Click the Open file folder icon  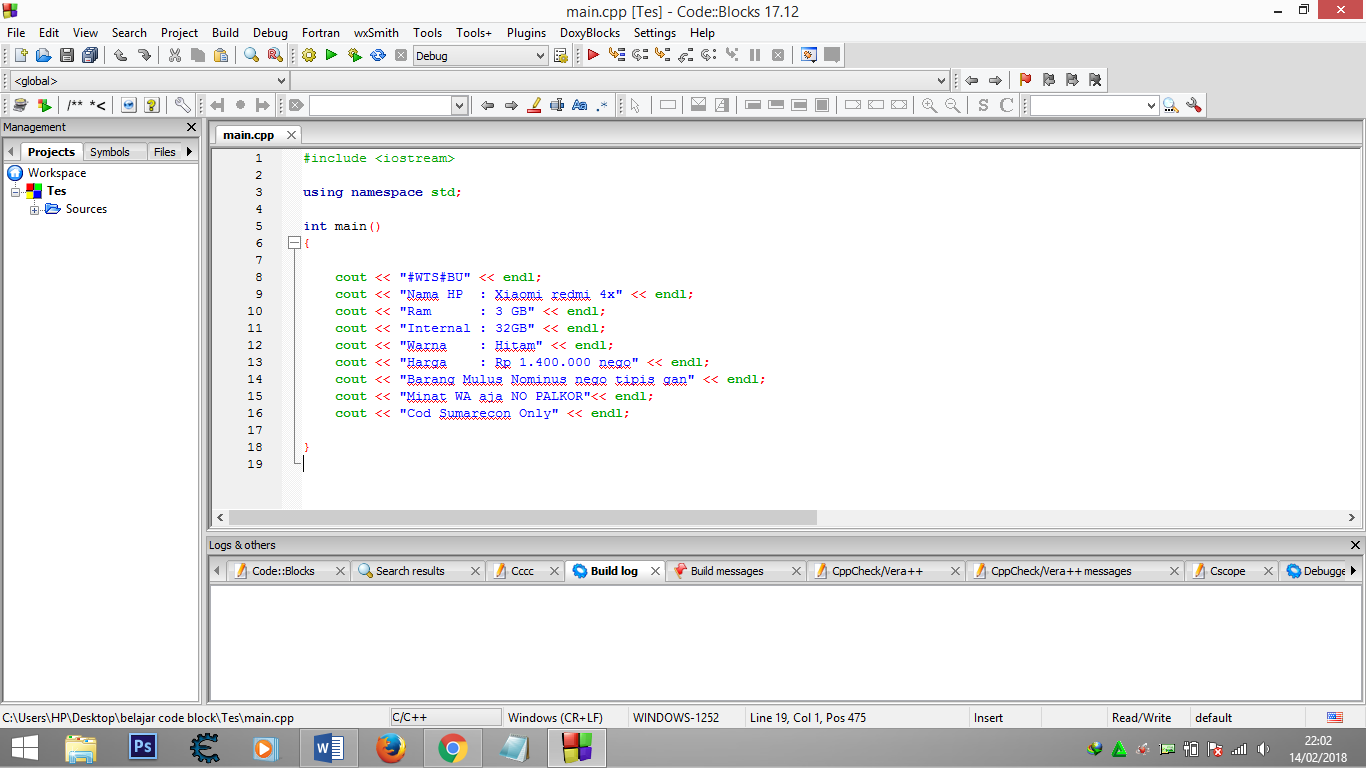pos(44,55)
